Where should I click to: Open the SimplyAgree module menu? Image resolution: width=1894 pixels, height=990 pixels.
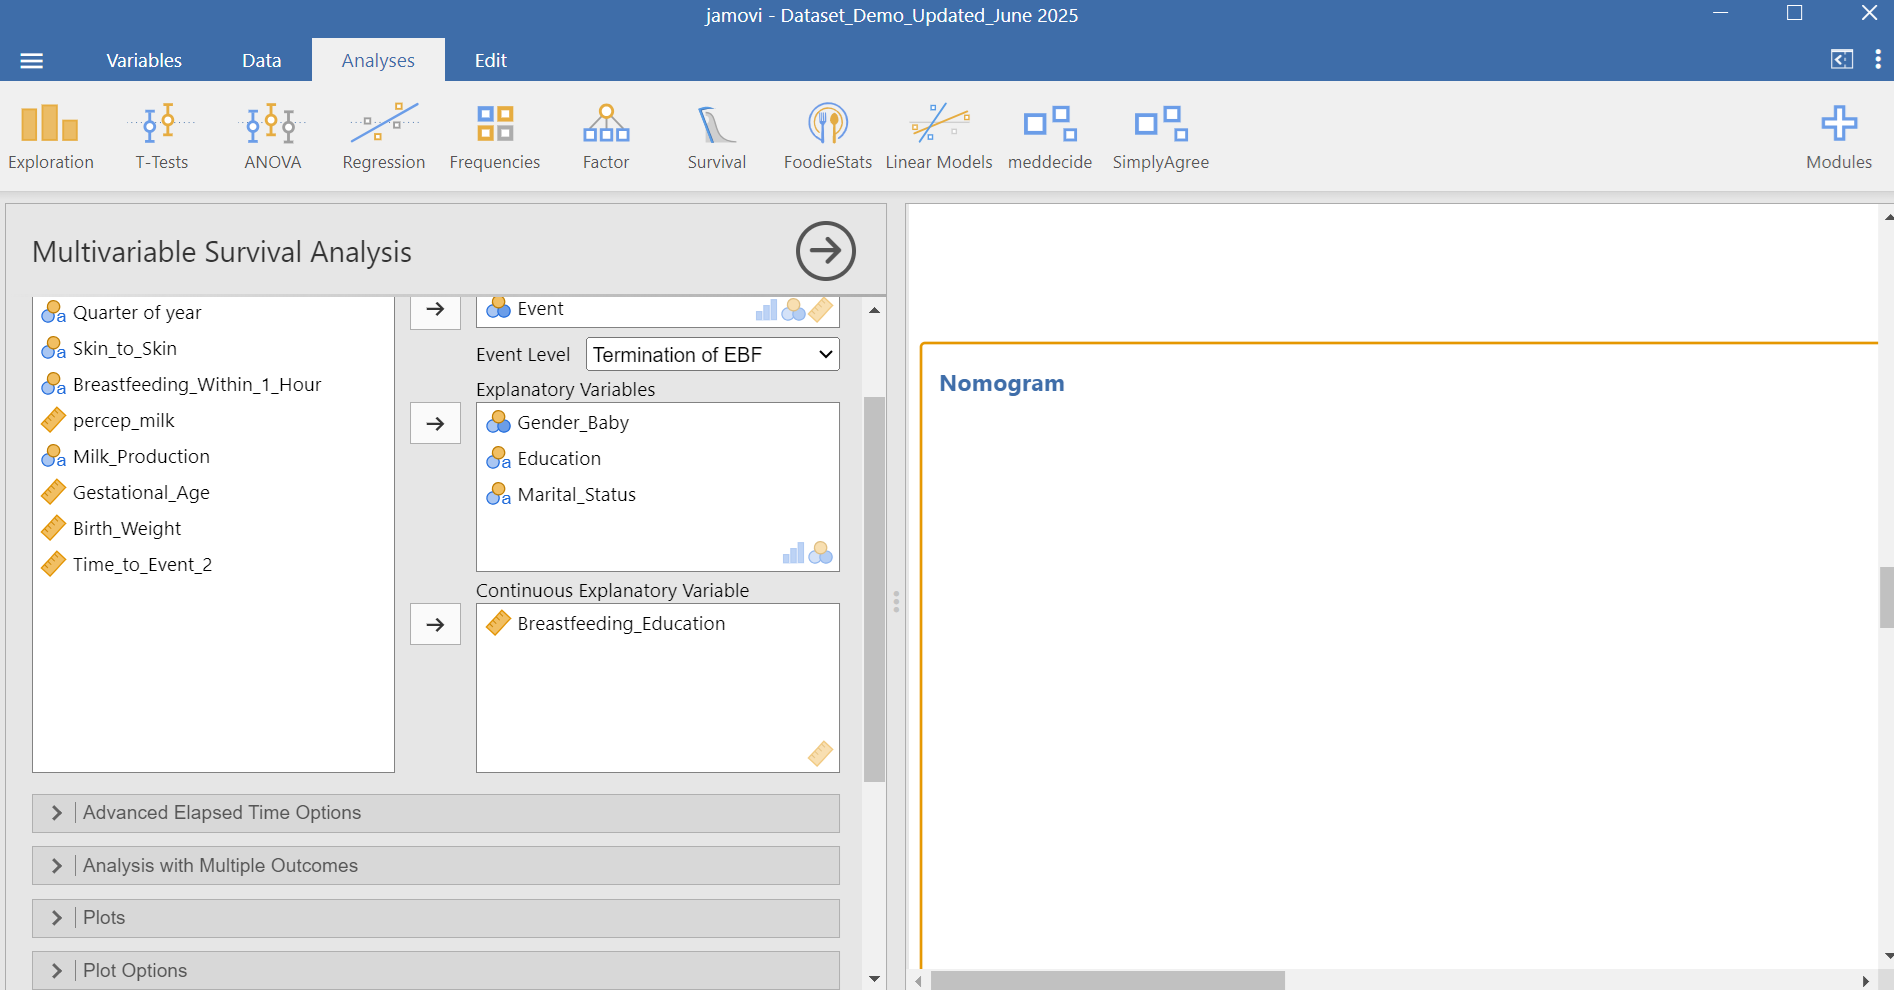1161,137
